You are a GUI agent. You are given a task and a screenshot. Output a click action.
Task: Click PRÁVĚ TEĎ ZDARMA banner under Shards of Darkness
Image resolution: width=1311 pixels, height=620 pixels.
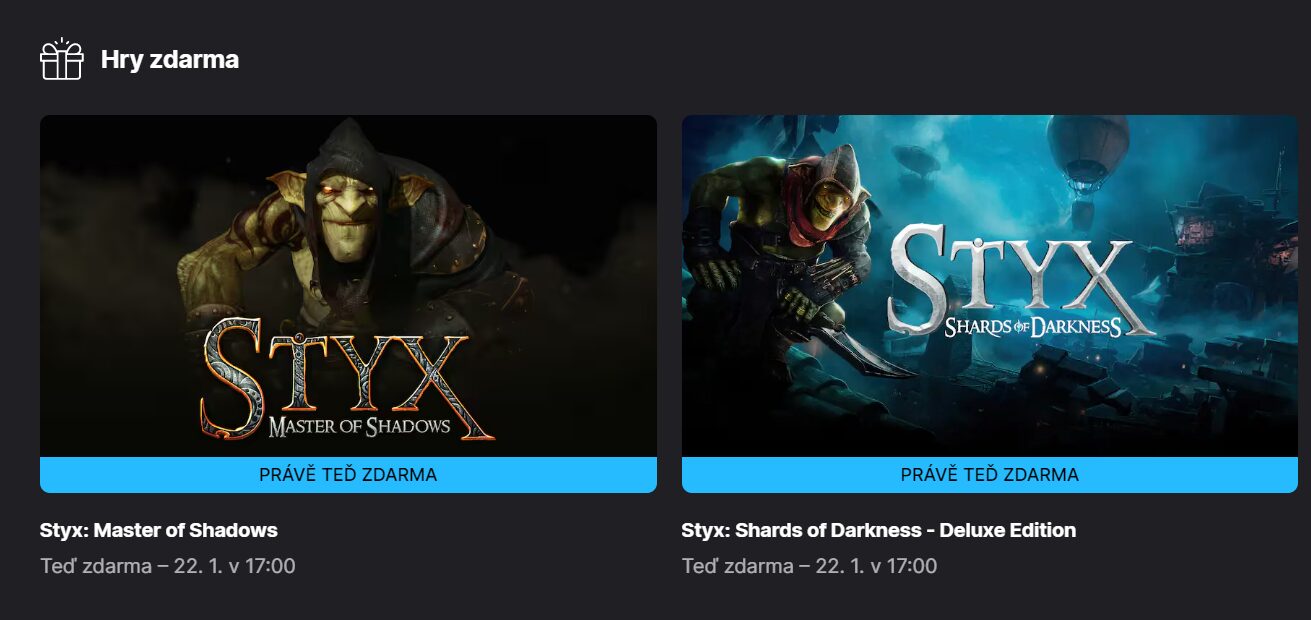point(990,475)
